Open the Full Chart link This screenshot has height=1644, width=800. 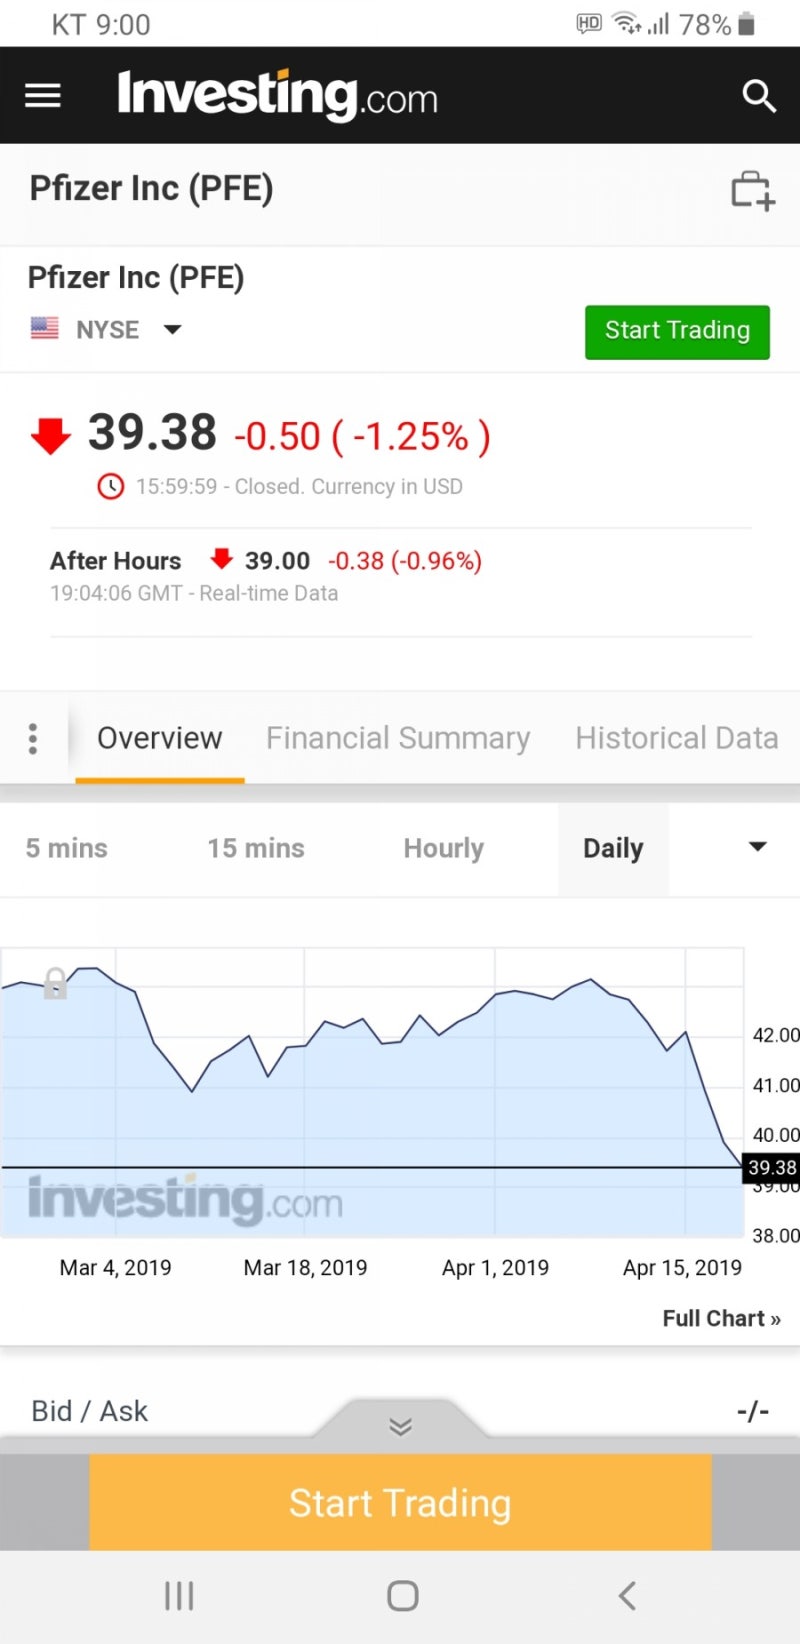point(720,1318)
